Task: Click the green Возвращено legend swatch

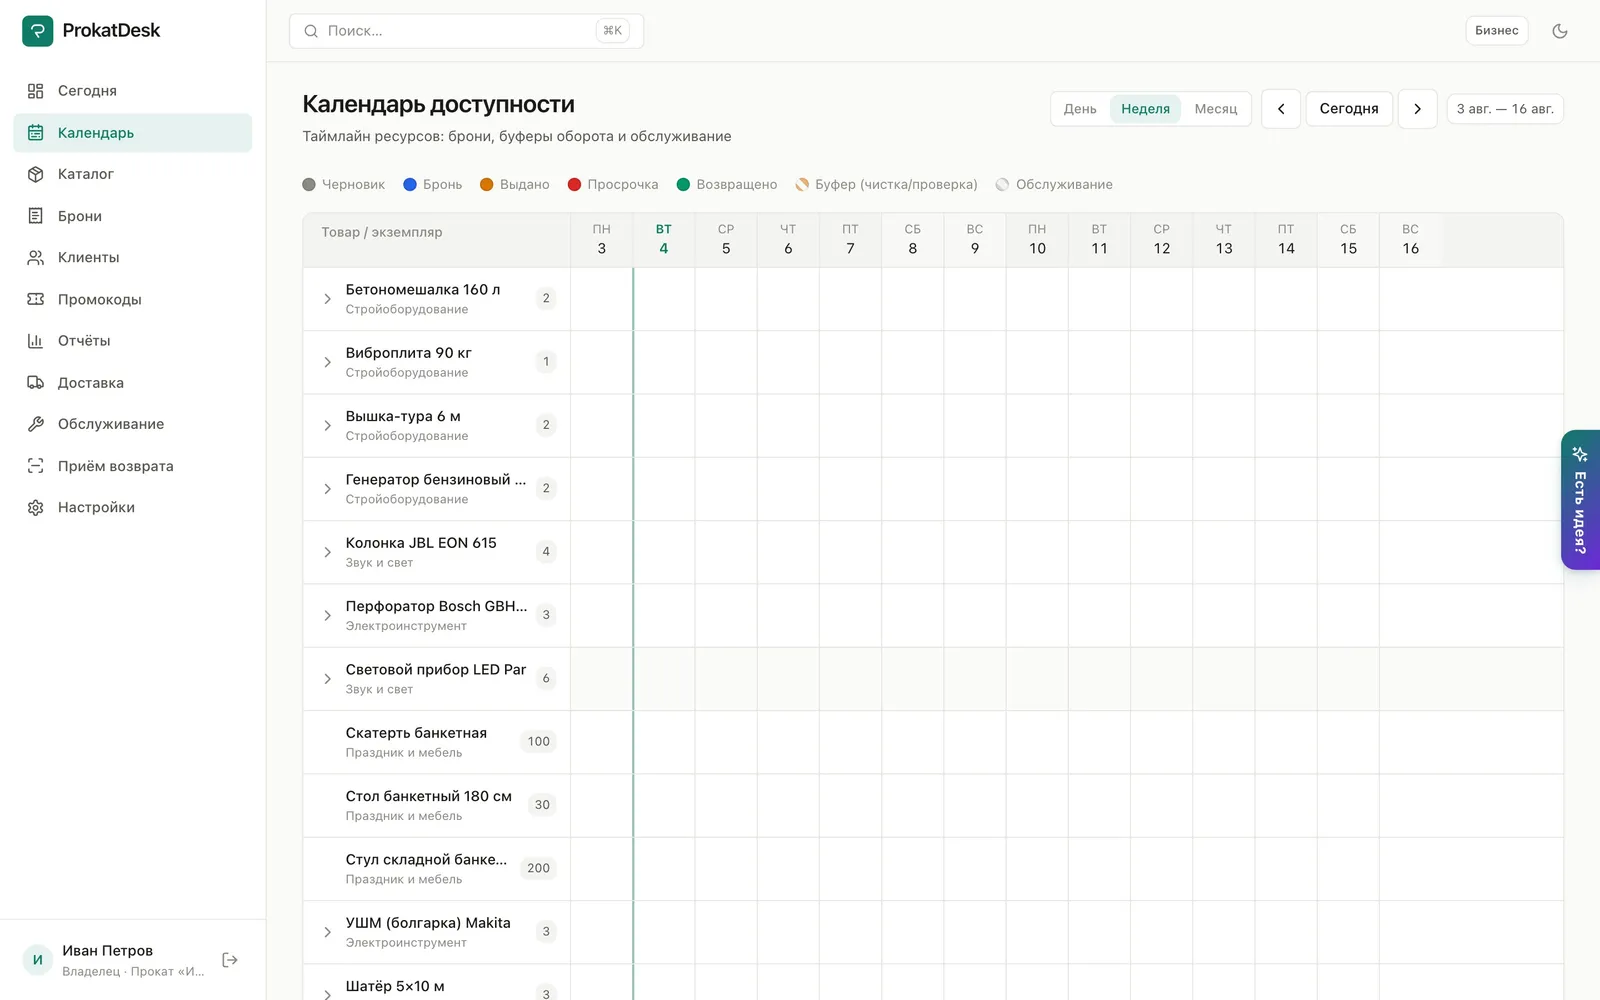Action: point(684,185)
